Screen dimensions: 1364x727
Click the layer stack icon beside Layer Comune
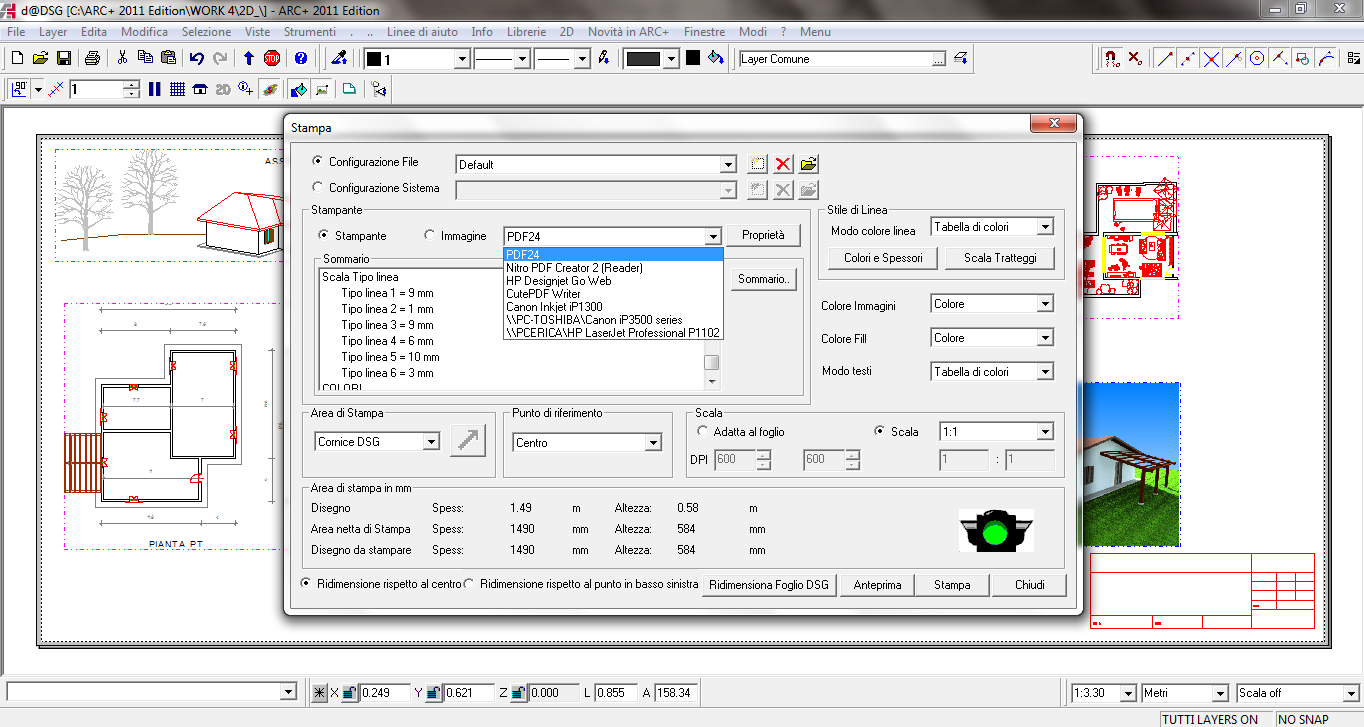[961, 59]
